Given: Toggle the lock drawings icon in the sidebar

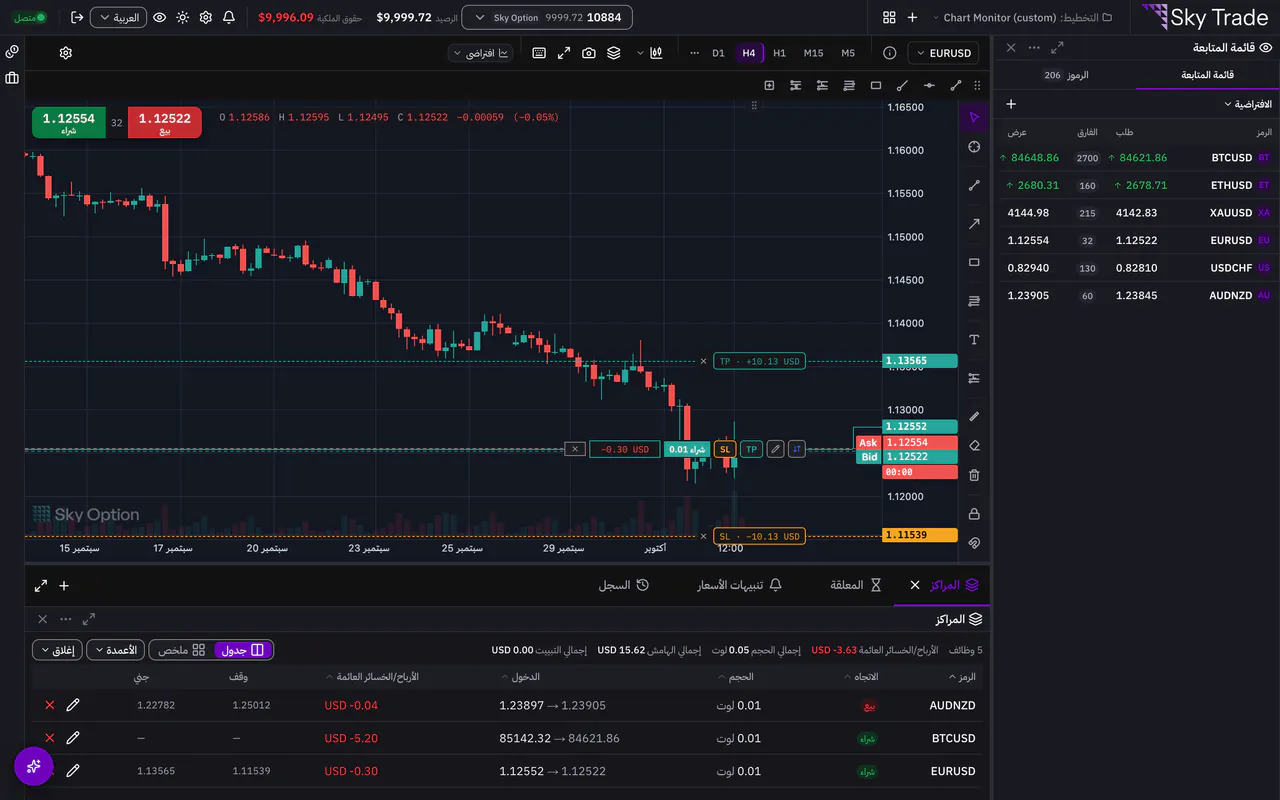Looking at the screenshot, I should 974,514.
